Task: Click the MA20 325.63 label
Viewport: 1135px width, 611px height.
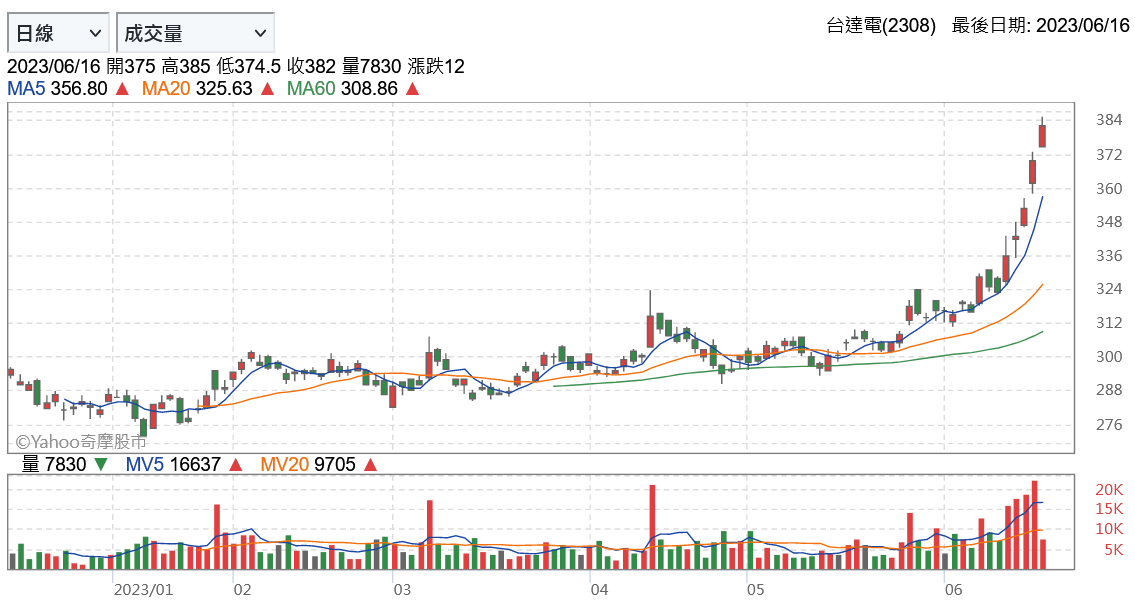Action: coord(197,89)
